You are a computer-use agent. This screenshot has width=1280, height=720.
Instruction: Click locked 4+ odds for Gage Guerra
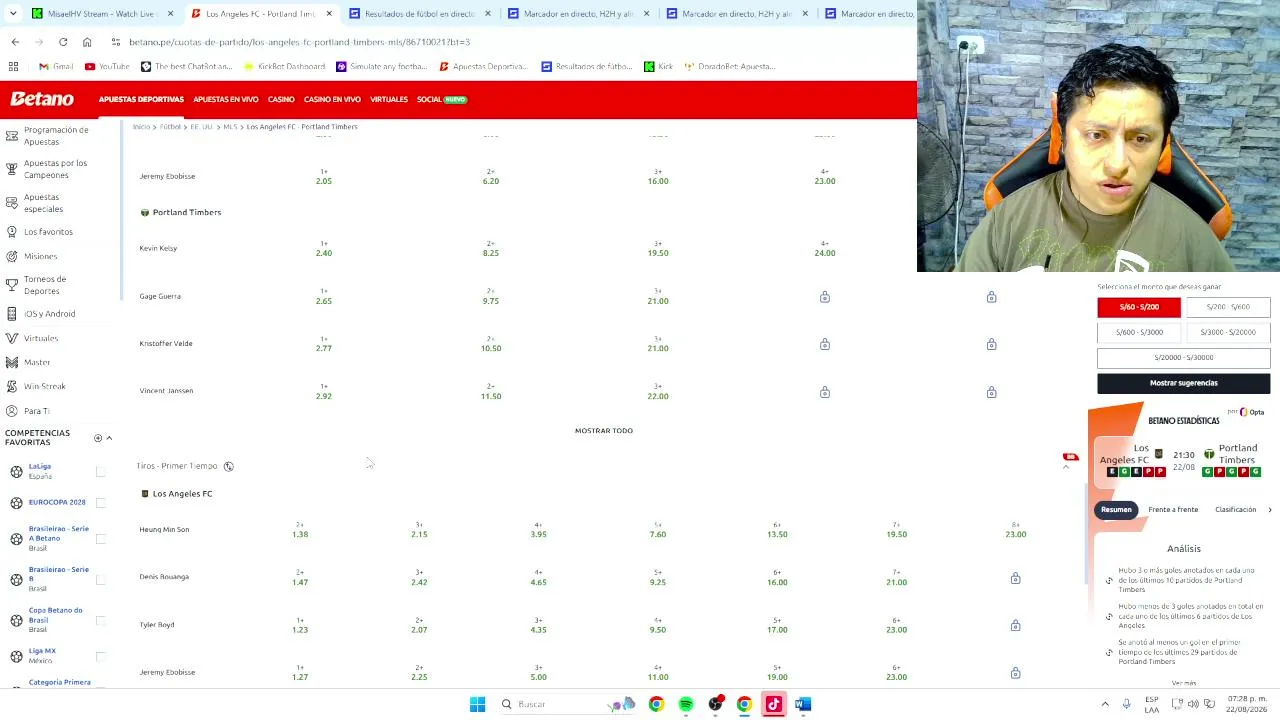pos(825,297)
